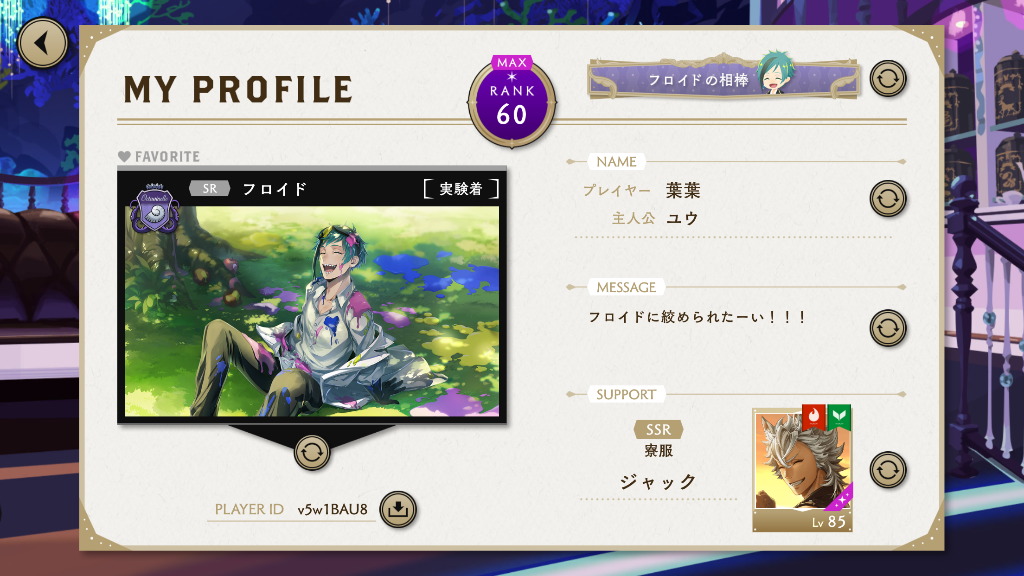Change the title badge using refresh icon

tap(888, 79)
